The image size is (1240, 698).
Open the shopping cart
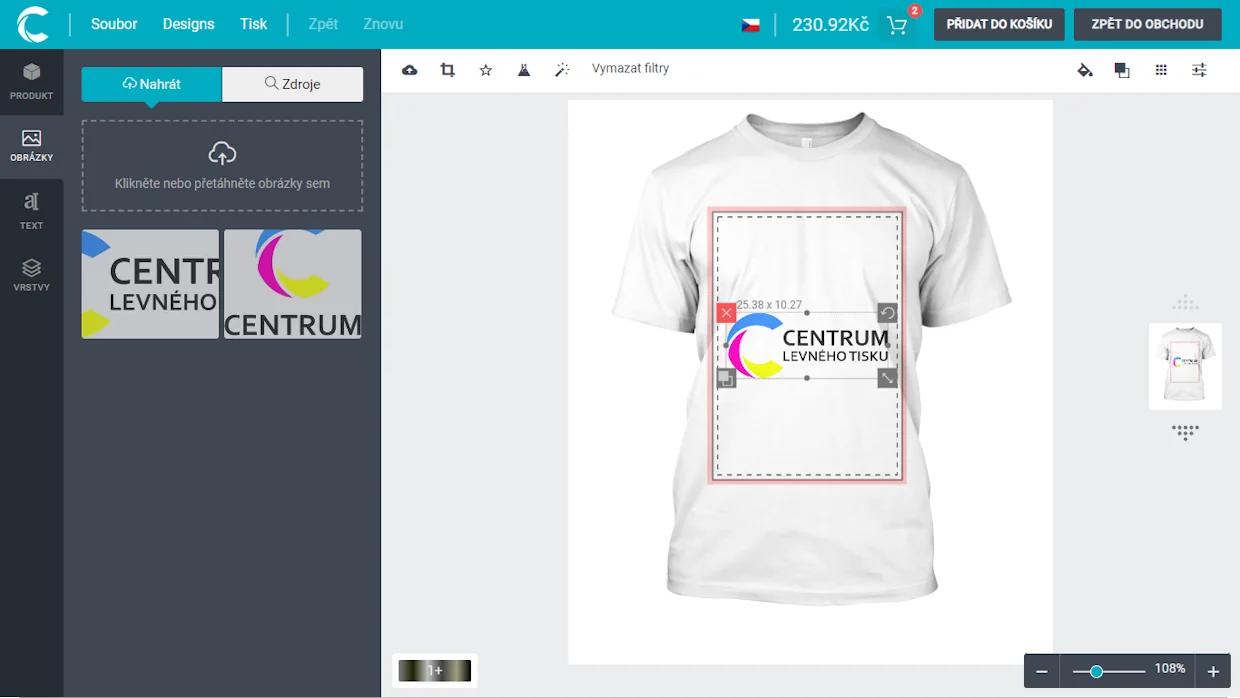[897, 25]
